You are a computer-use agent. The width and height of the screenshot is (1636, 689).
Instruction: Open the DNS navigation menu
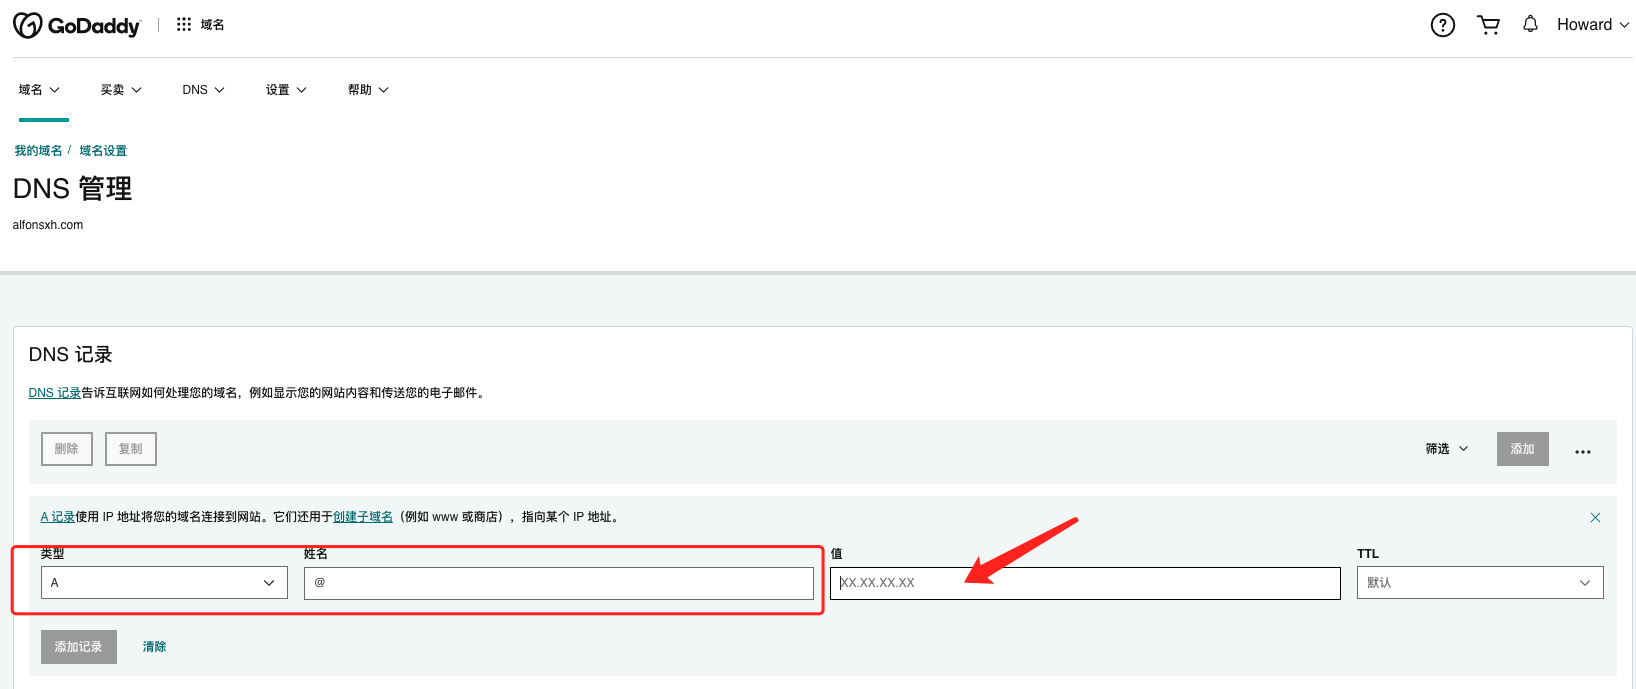tap(203, 90)
